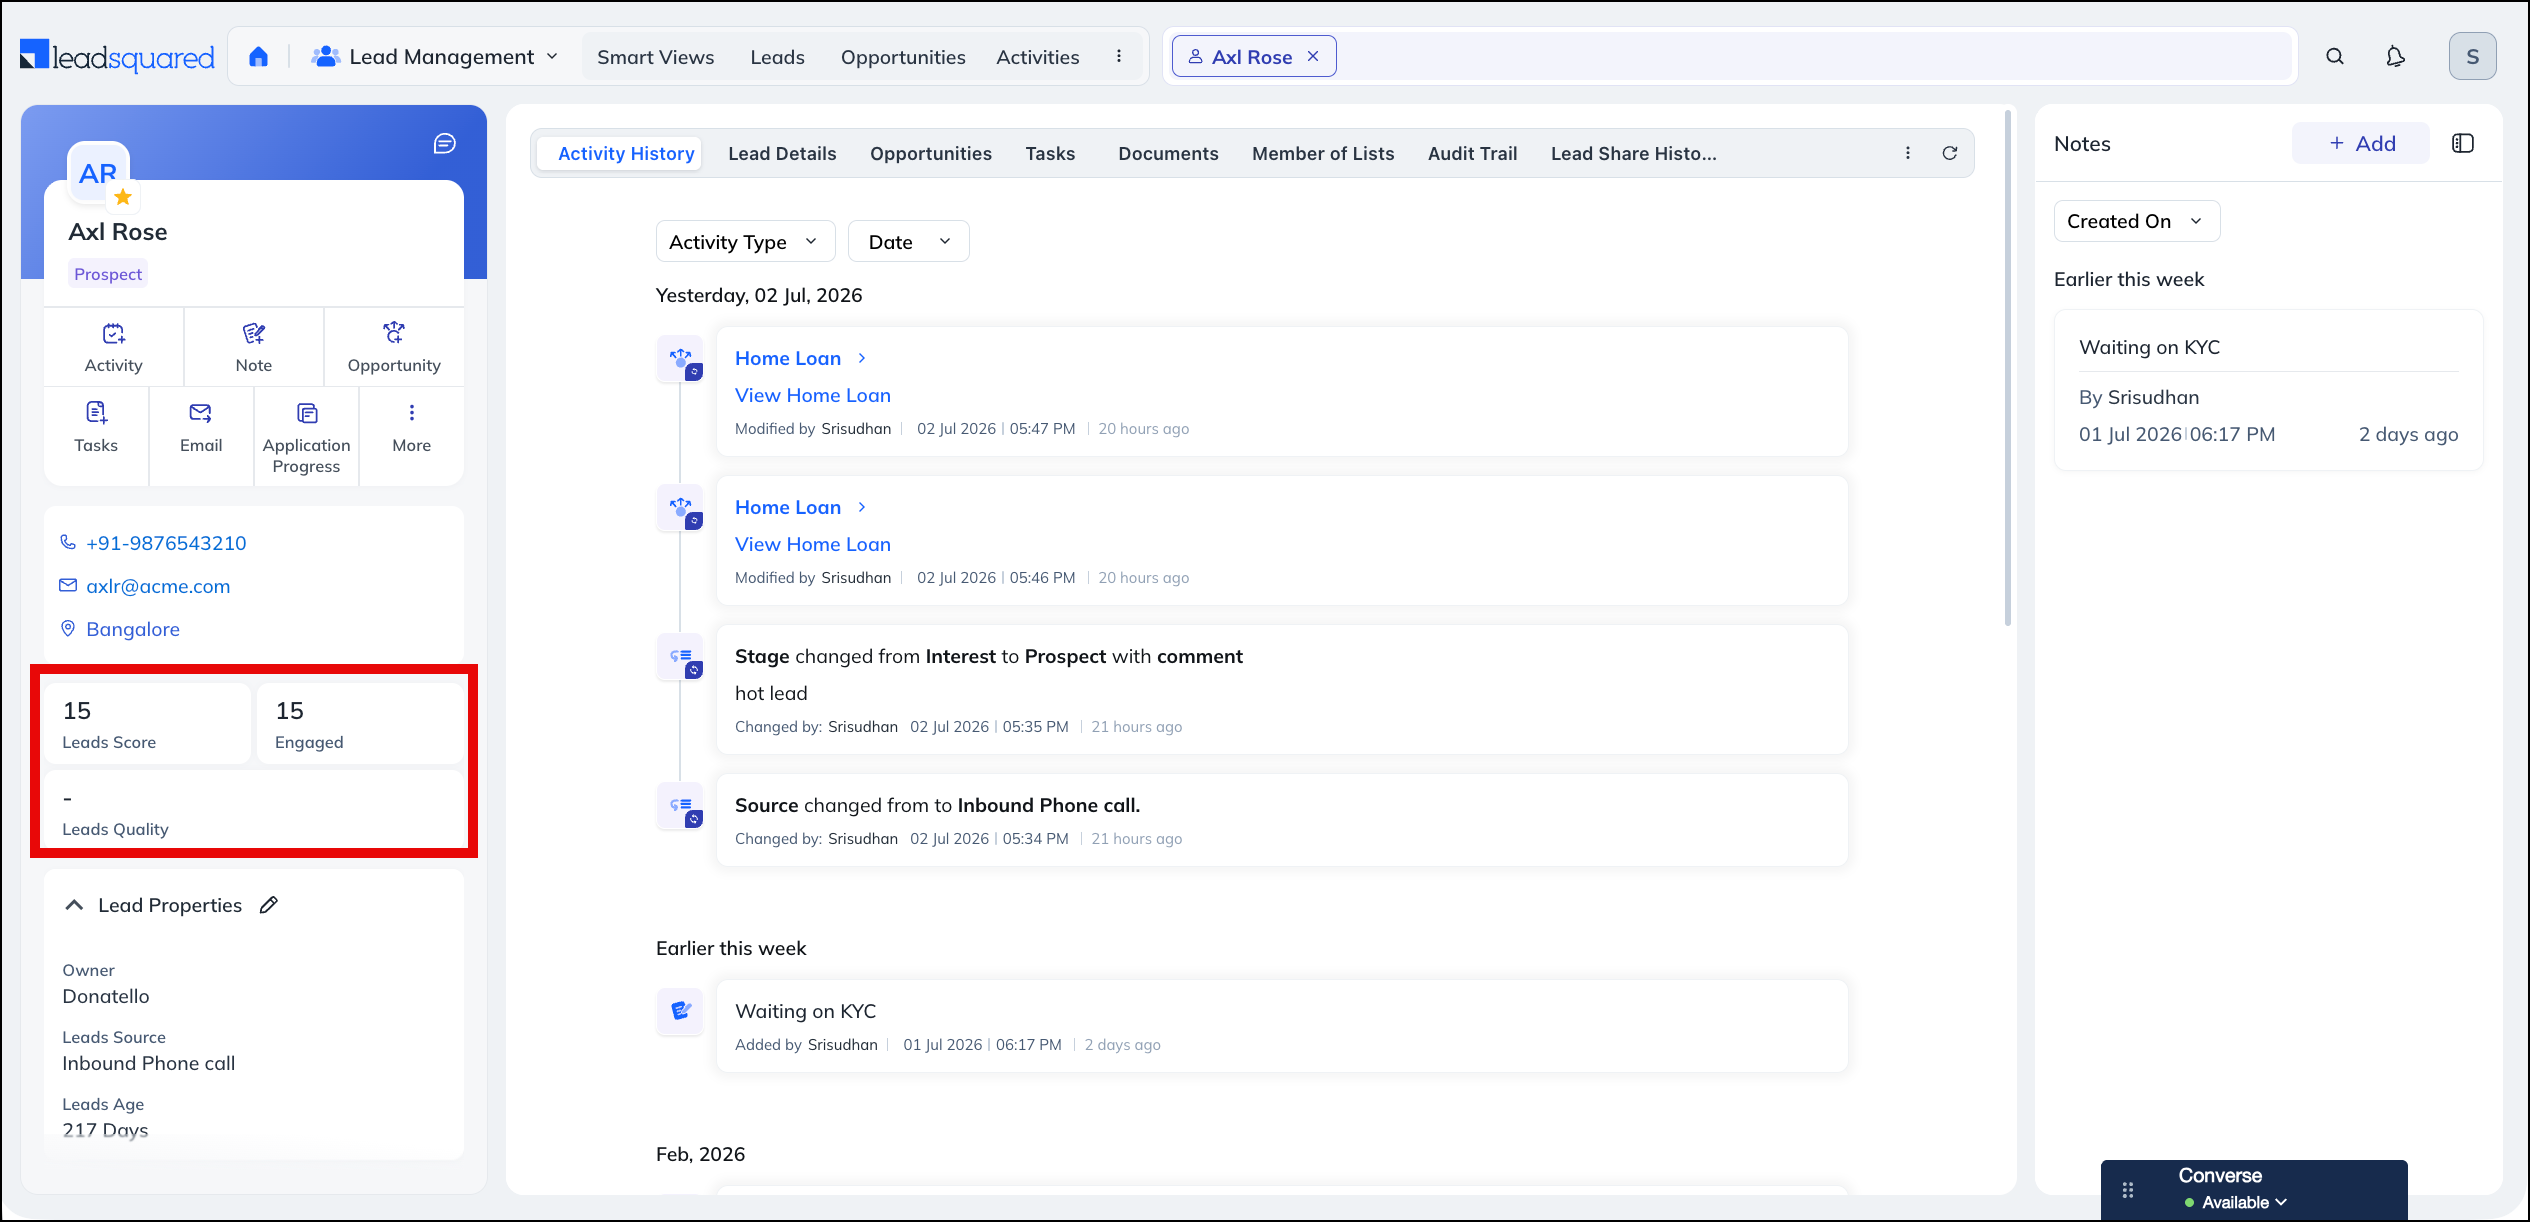Add a new Opportunity for the lead

click(x=394, y=347)
